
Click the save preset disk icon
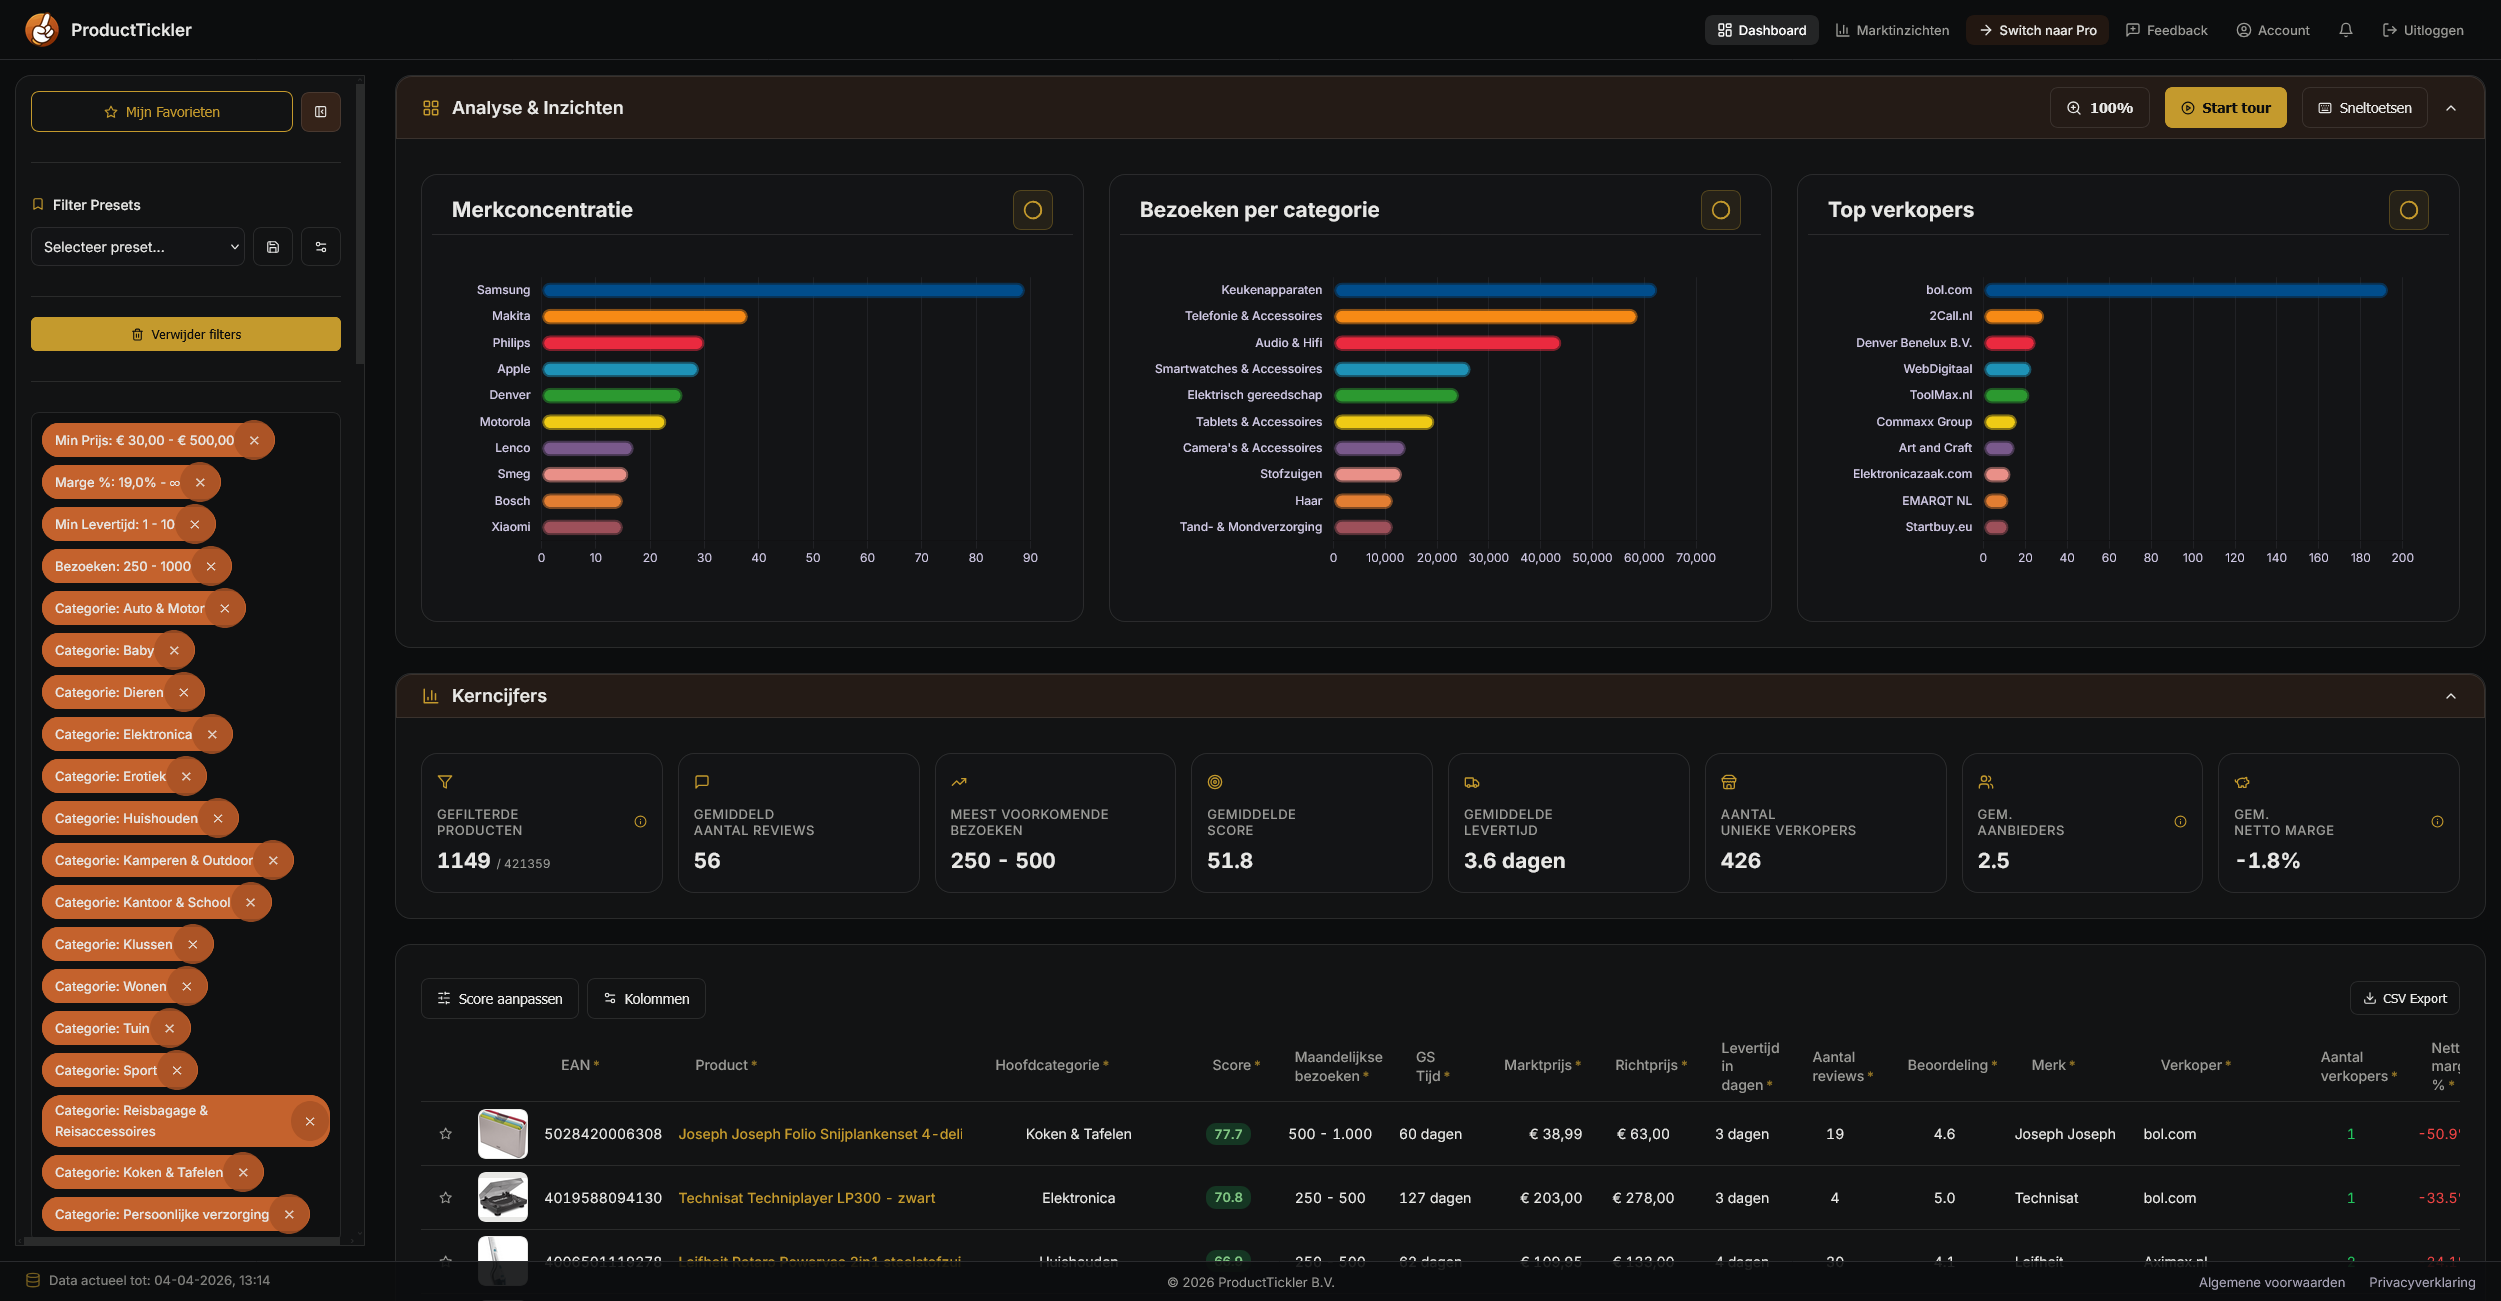pyautogui.click(x=273, y=247)
